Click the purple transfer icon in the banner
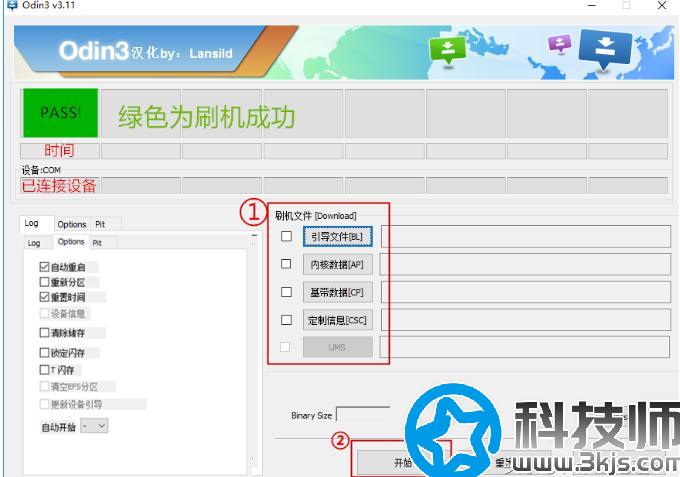Image resolution: width=680 pixels, height=477 pixels. click(x=559, y=43)
